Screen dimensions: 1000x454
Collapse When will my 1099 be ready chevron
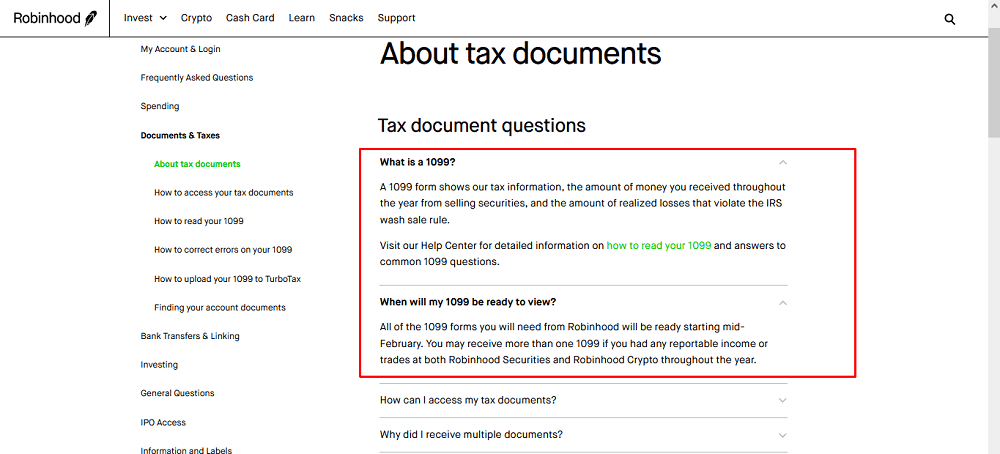click(x=783, y=302)
